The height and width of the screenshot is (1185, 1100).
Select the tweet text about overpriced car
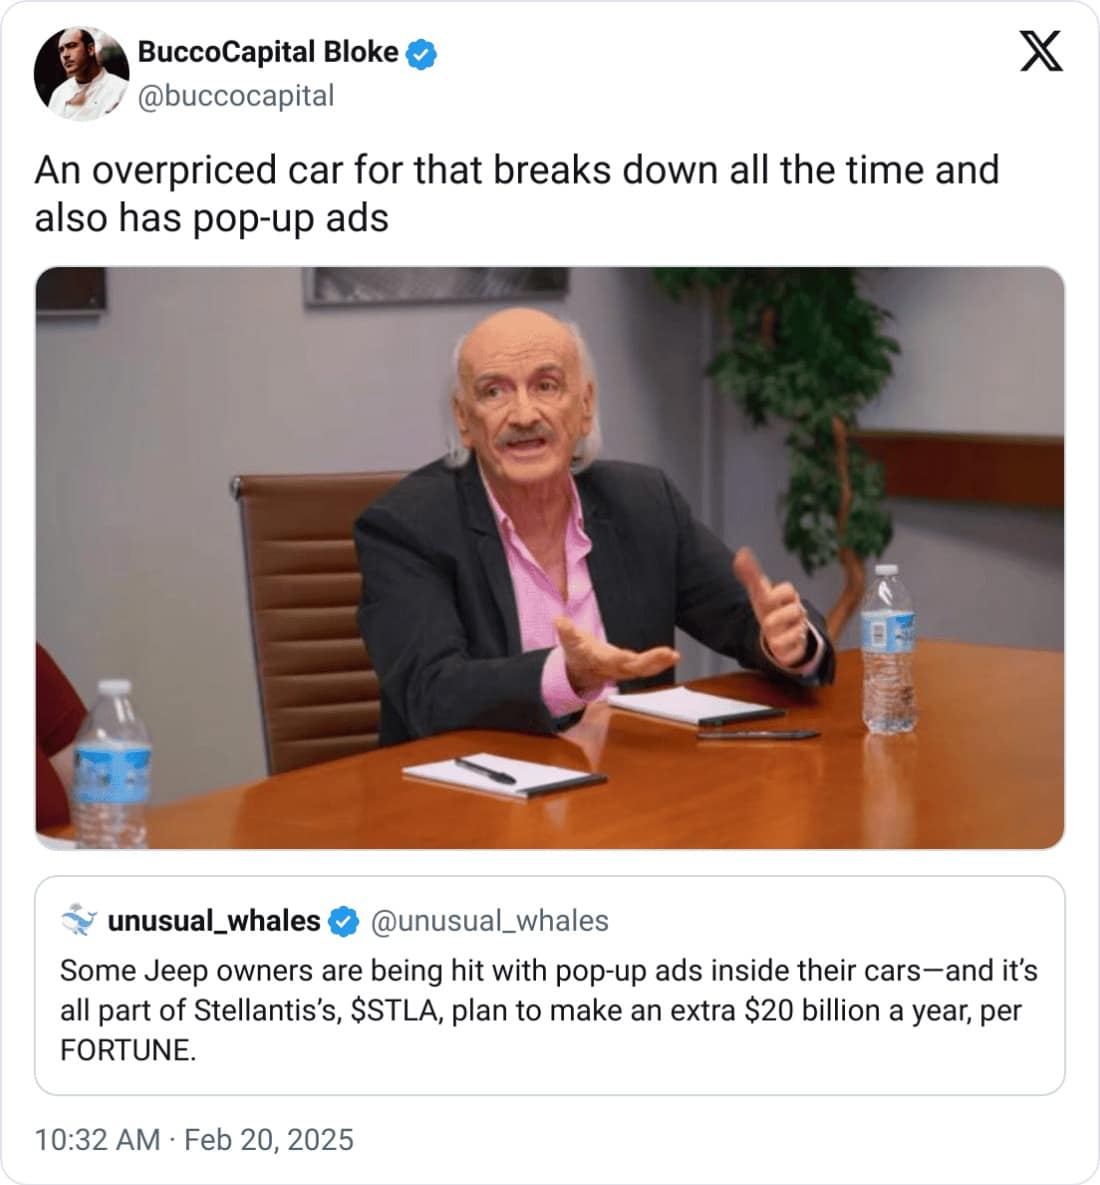[517, 193]
